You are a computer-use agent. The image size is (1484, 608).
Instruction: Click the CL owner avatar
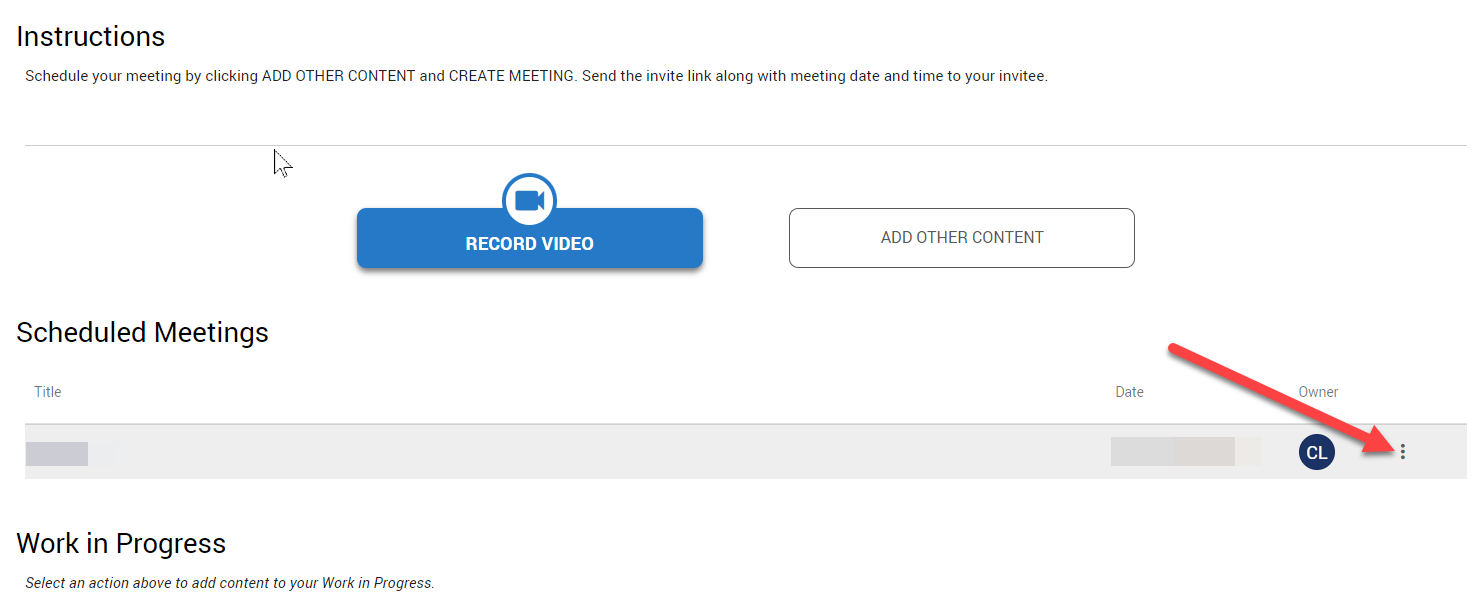click(1316, 452)
